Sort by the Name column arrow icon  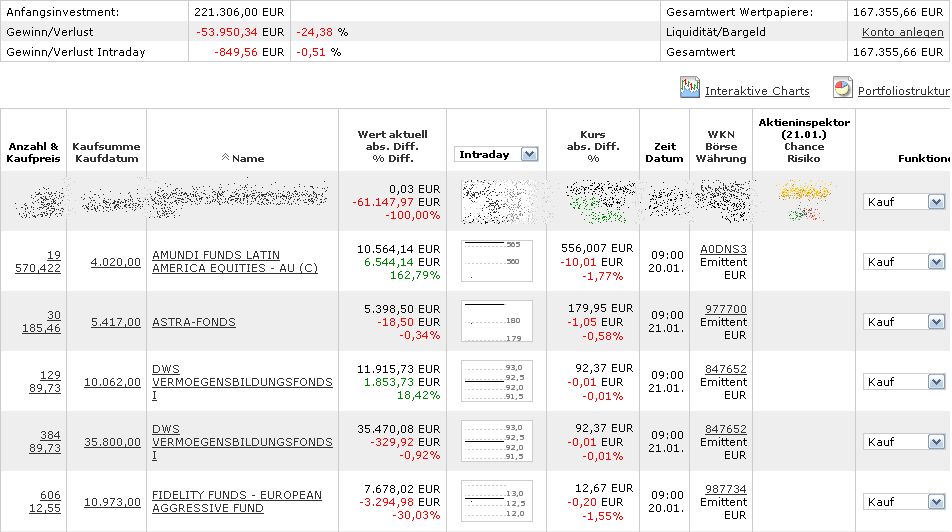coord(225,157)
